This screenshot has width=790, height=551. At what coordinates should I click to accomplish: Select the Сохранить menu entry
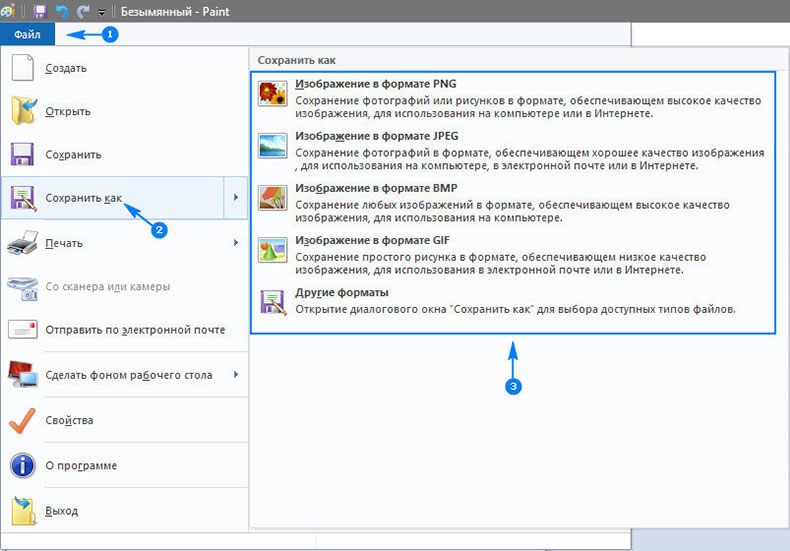73,155
